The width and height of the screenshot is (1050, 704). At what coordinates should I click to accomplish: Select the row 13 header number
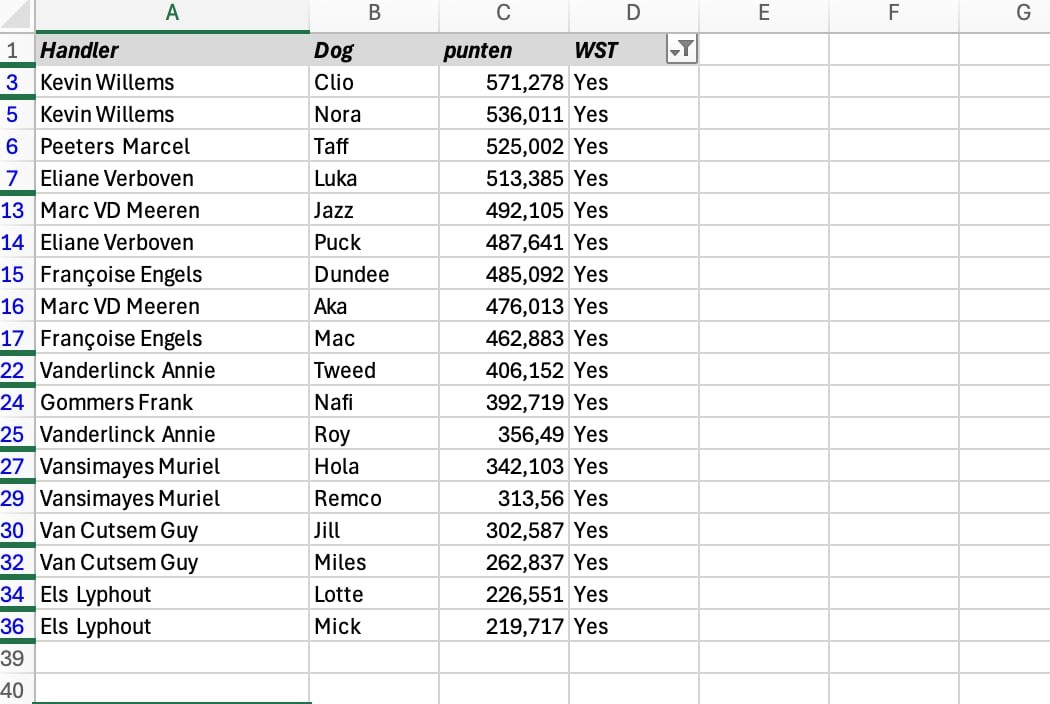coord(13,210)
